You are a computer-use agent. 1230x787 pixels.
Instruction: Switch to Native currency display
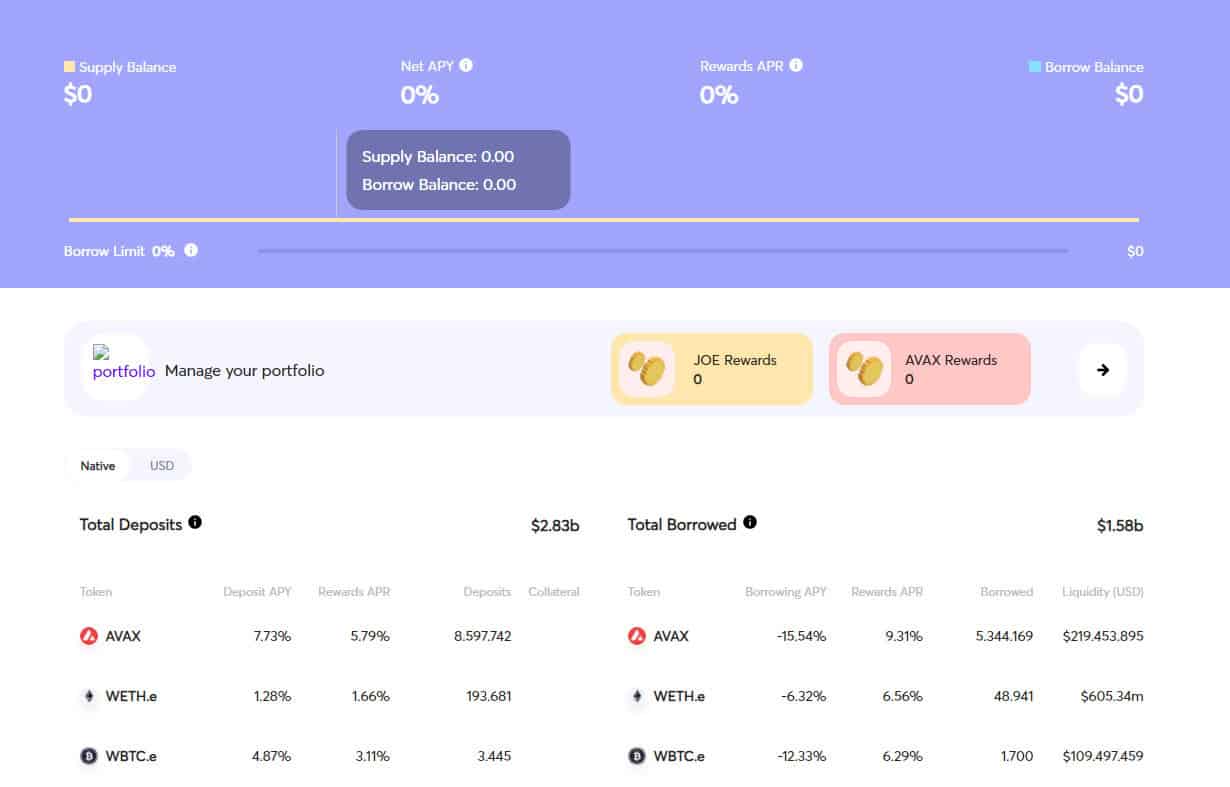[98, 466]
